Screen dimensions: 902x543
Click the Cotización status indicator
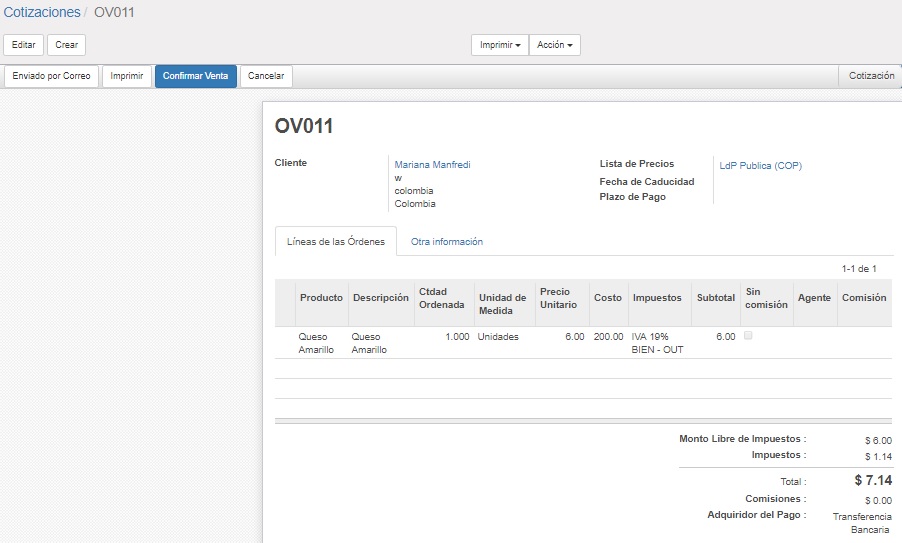870,76
